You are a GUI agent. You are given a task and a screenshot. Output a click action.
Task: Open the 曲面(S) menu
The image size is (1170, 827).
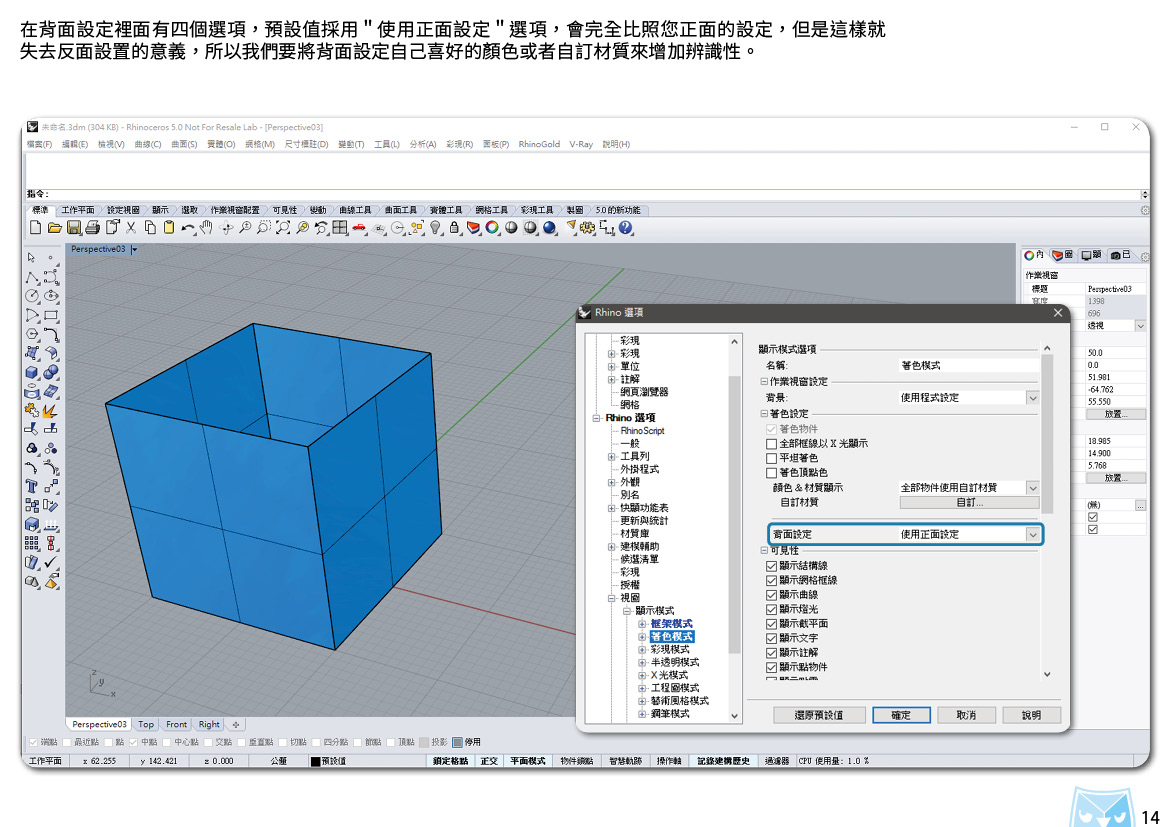click(184, 144)
